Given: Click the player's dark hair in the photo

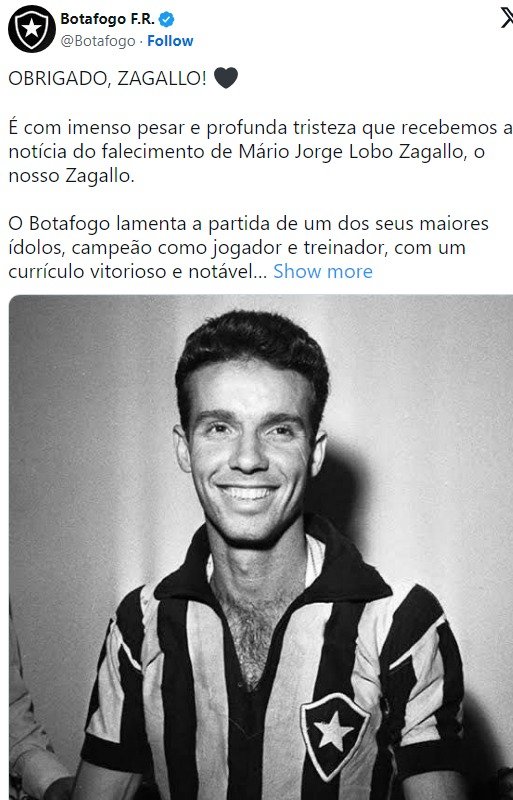Looking at the screenshot, I should click(252, 347).
